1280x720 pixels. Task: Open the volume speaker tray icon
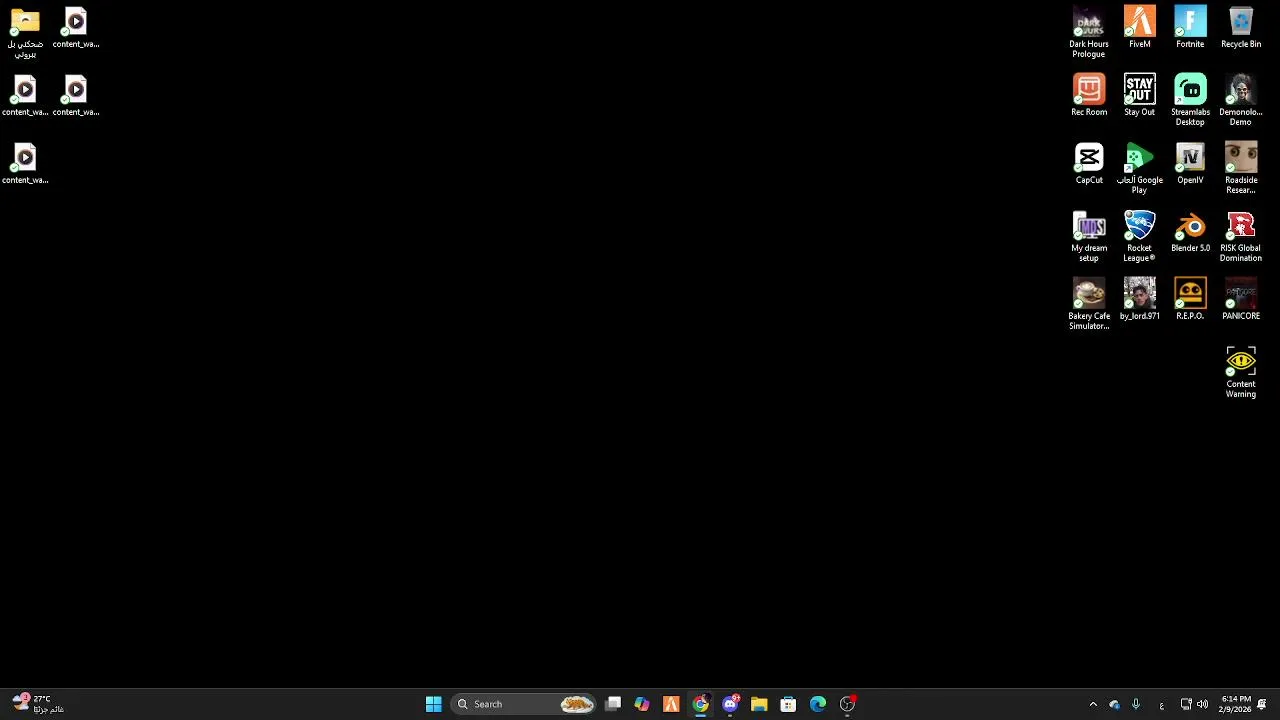1202,704
